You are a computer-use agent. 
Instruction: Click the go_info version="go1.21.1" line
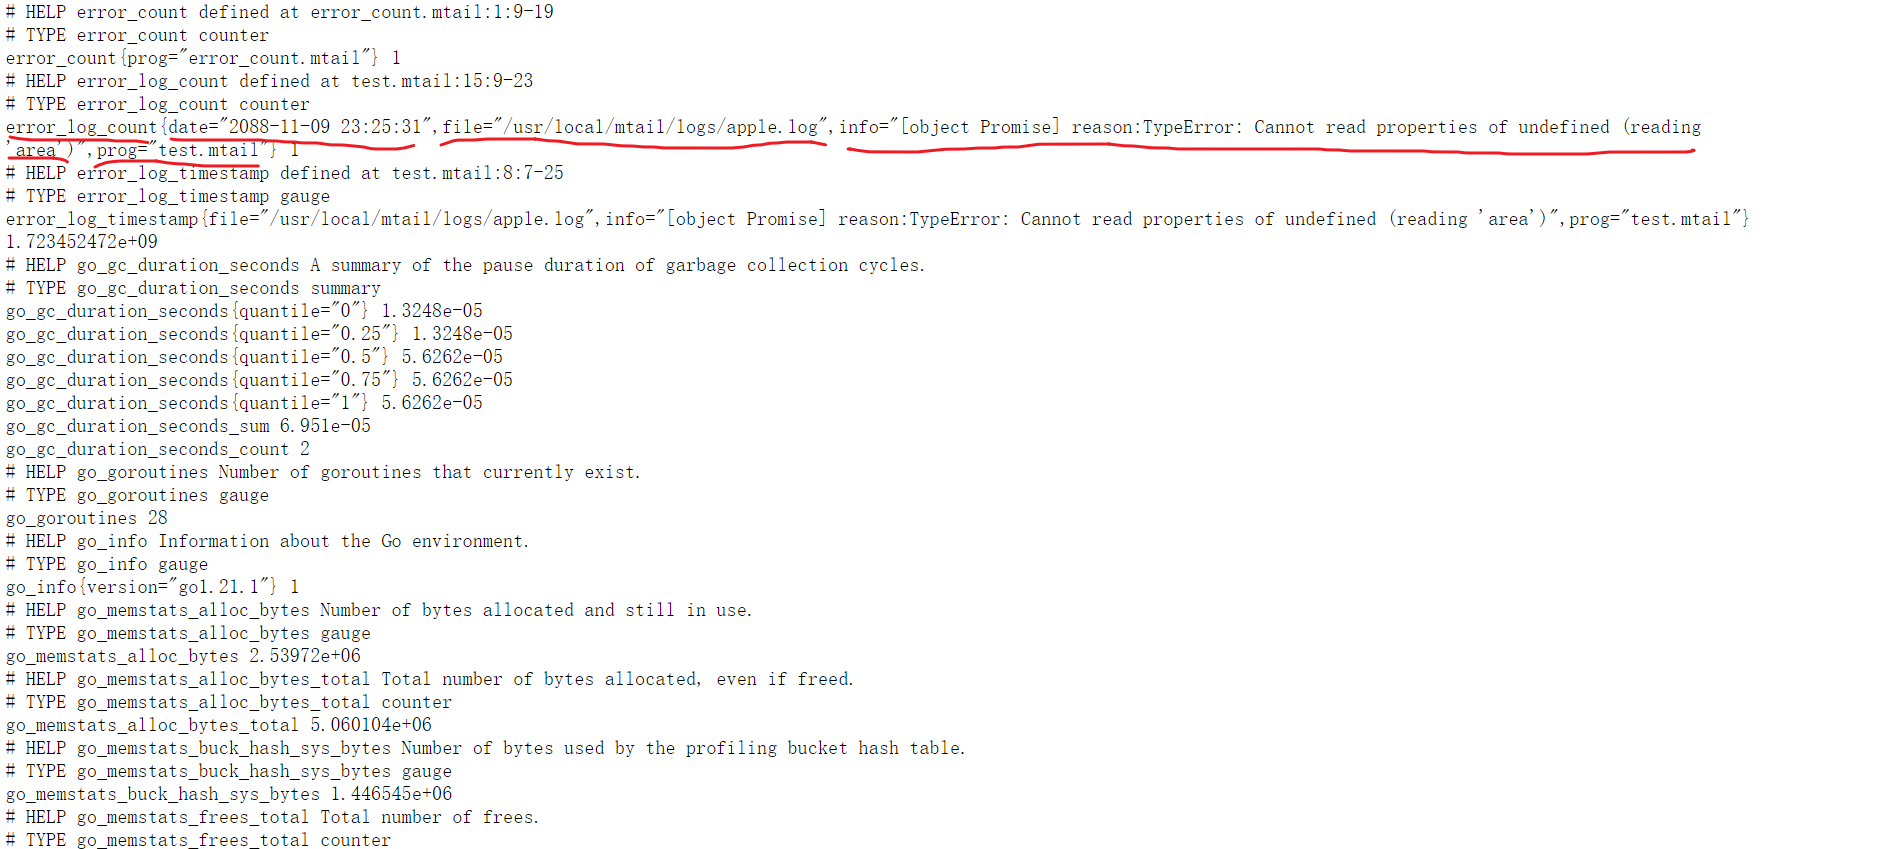(x=152, y=587)
